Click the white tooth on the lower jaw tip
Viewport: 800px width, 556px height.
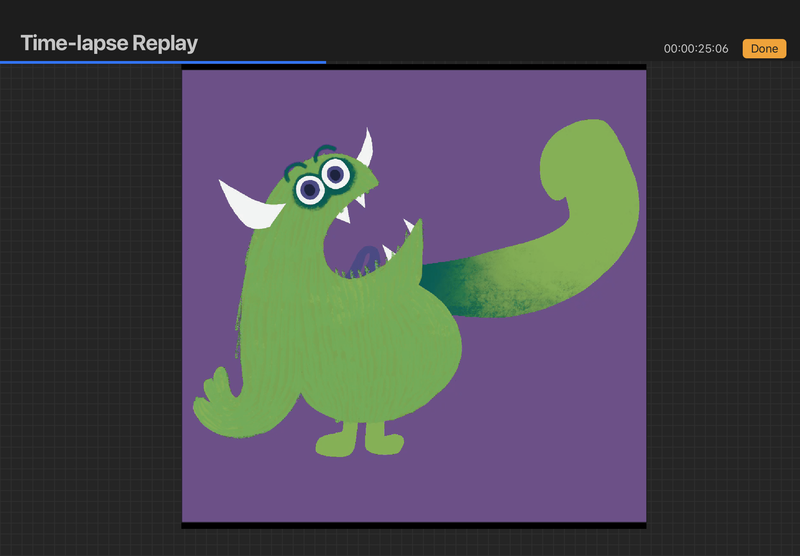[x=408, y=226]
